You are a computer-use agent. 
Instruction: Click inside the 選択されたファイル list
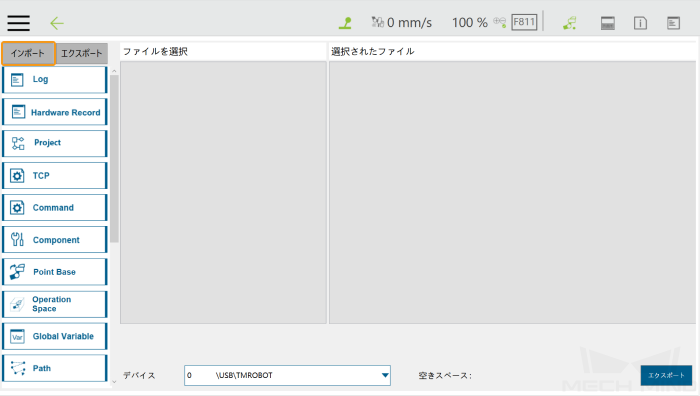point(512,192)
